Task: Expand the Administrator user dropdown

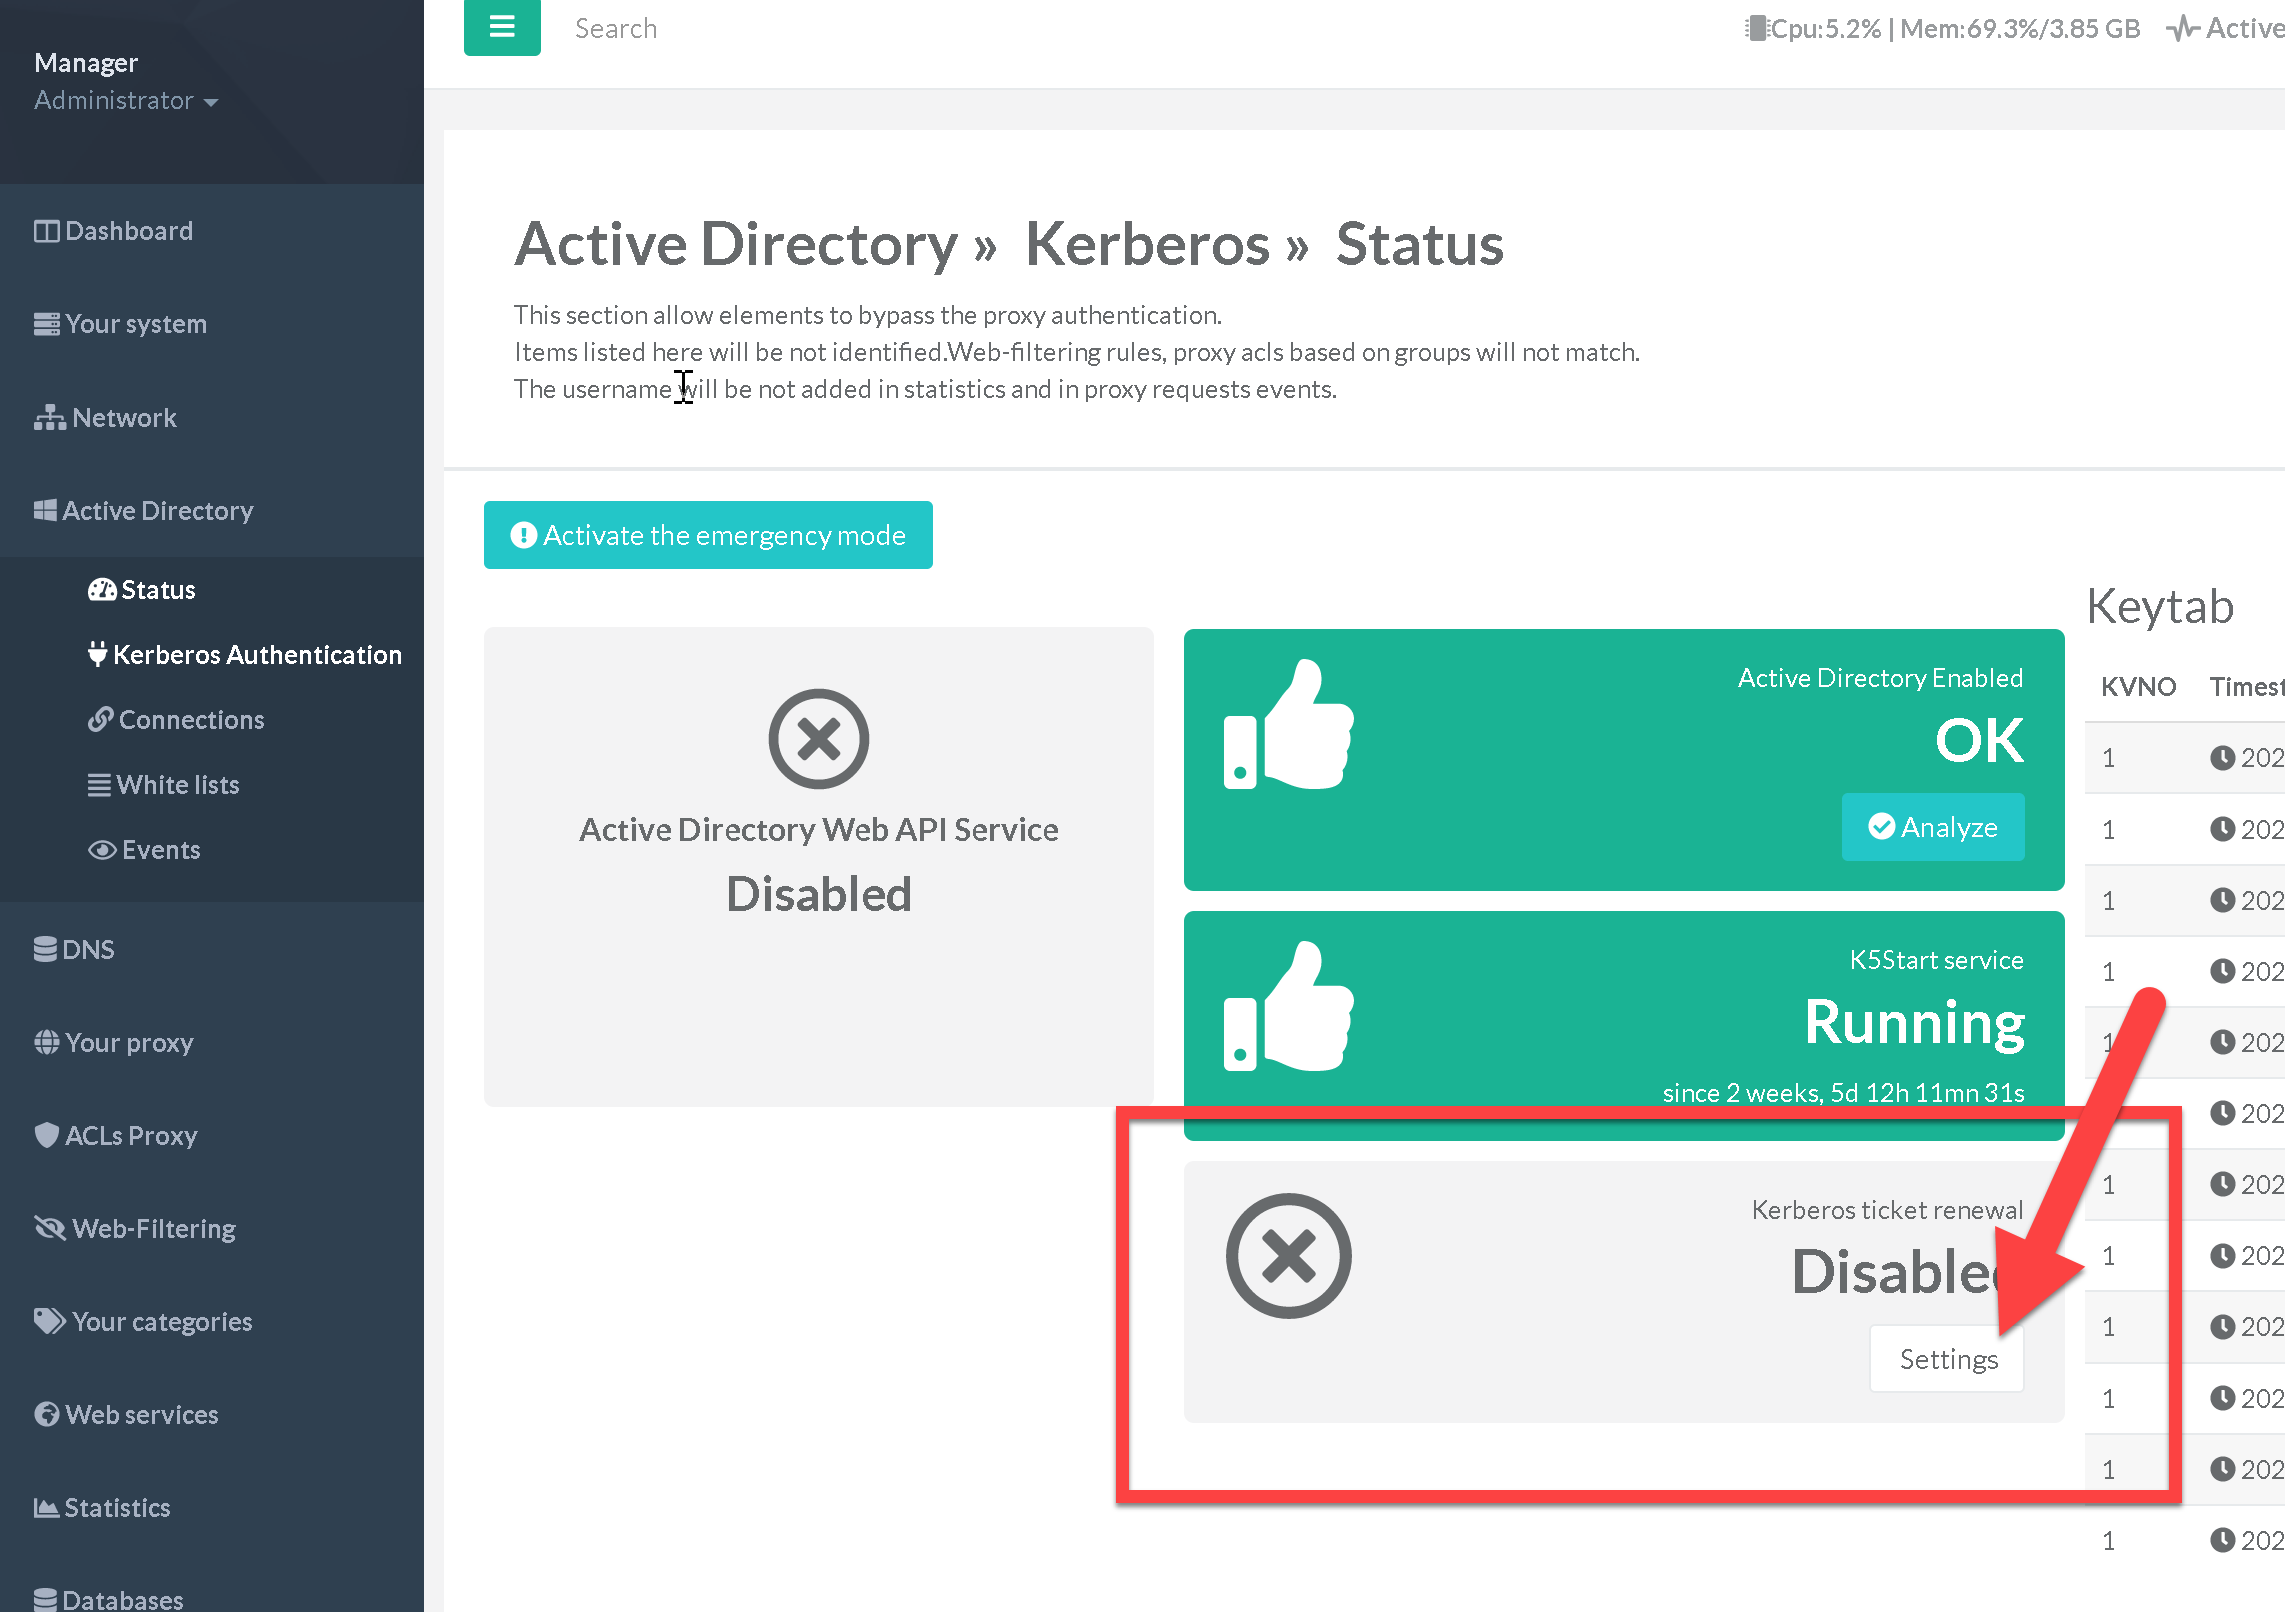Action: click(x=126, y=101)
